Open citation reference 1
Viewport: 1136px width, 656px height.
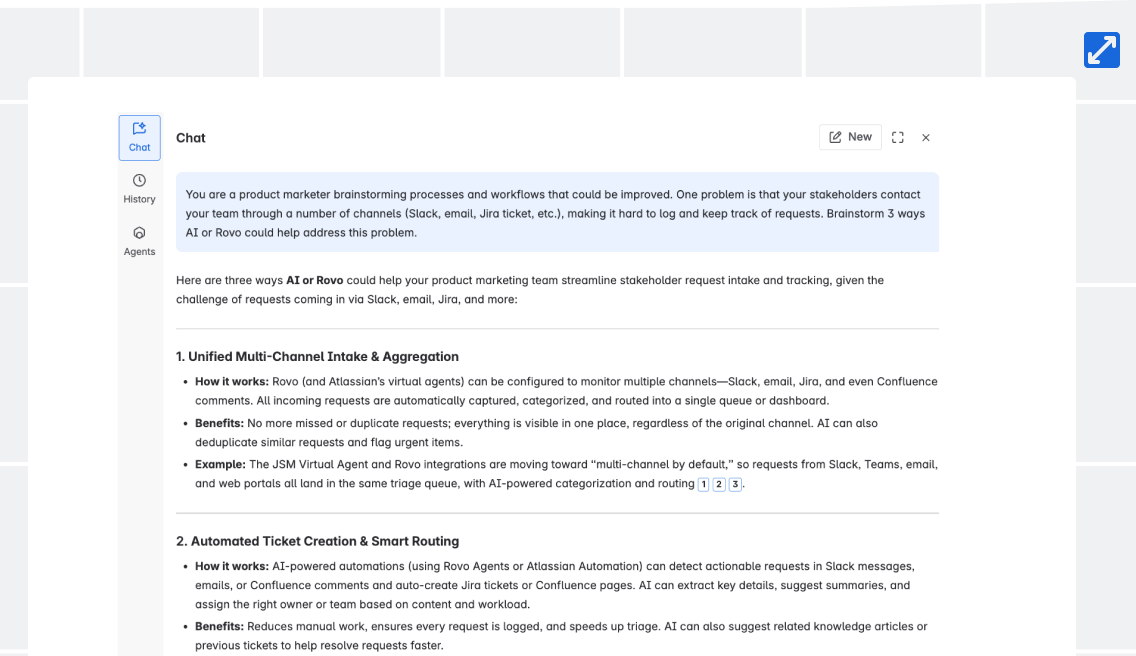click(x=703, y=484)
